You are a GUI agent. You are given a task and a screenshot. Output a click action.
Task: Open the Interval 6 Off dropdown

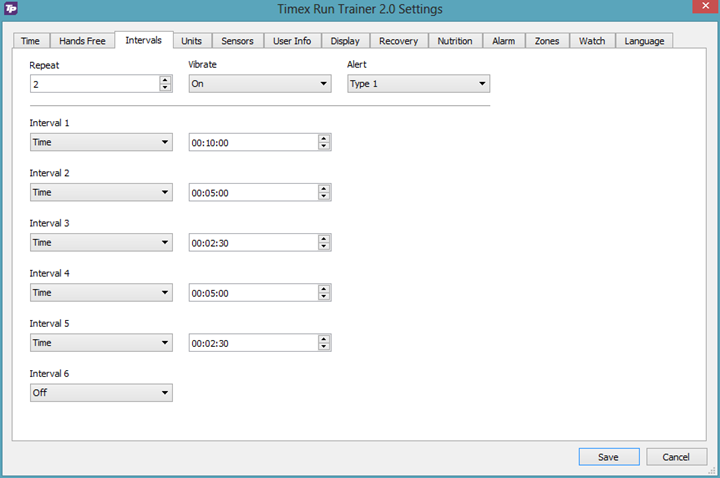click(101, 393)
